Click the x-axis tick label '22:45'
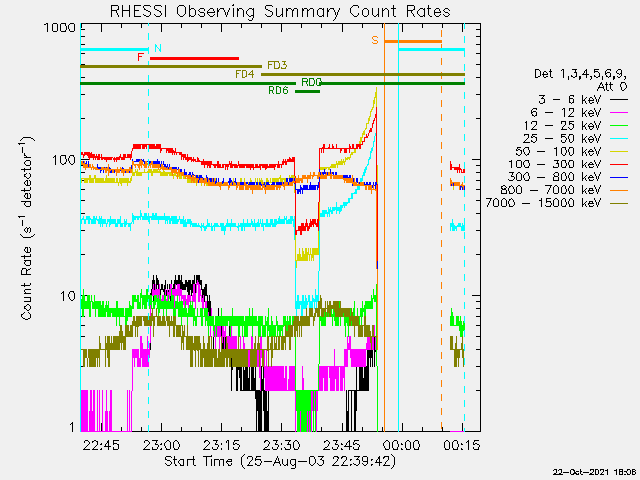Viewport: 640px width, 480px height. [x=101, y=445]
